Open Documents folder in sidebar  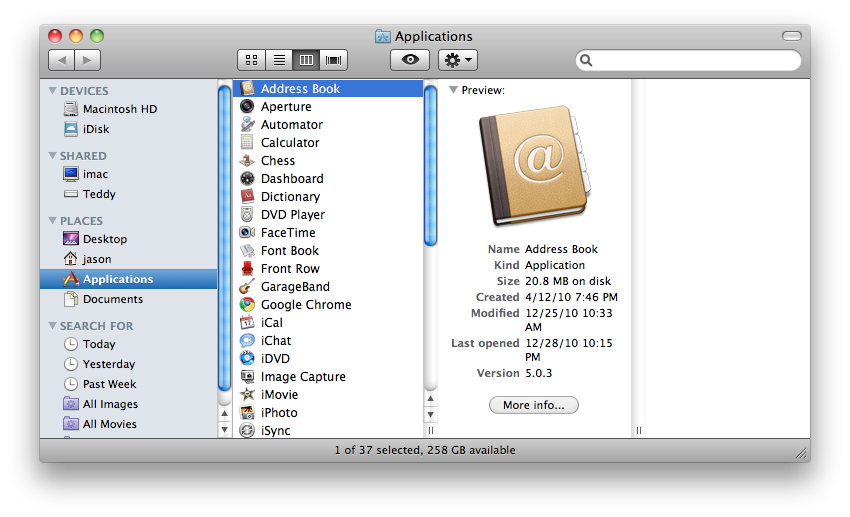point(128,299)
